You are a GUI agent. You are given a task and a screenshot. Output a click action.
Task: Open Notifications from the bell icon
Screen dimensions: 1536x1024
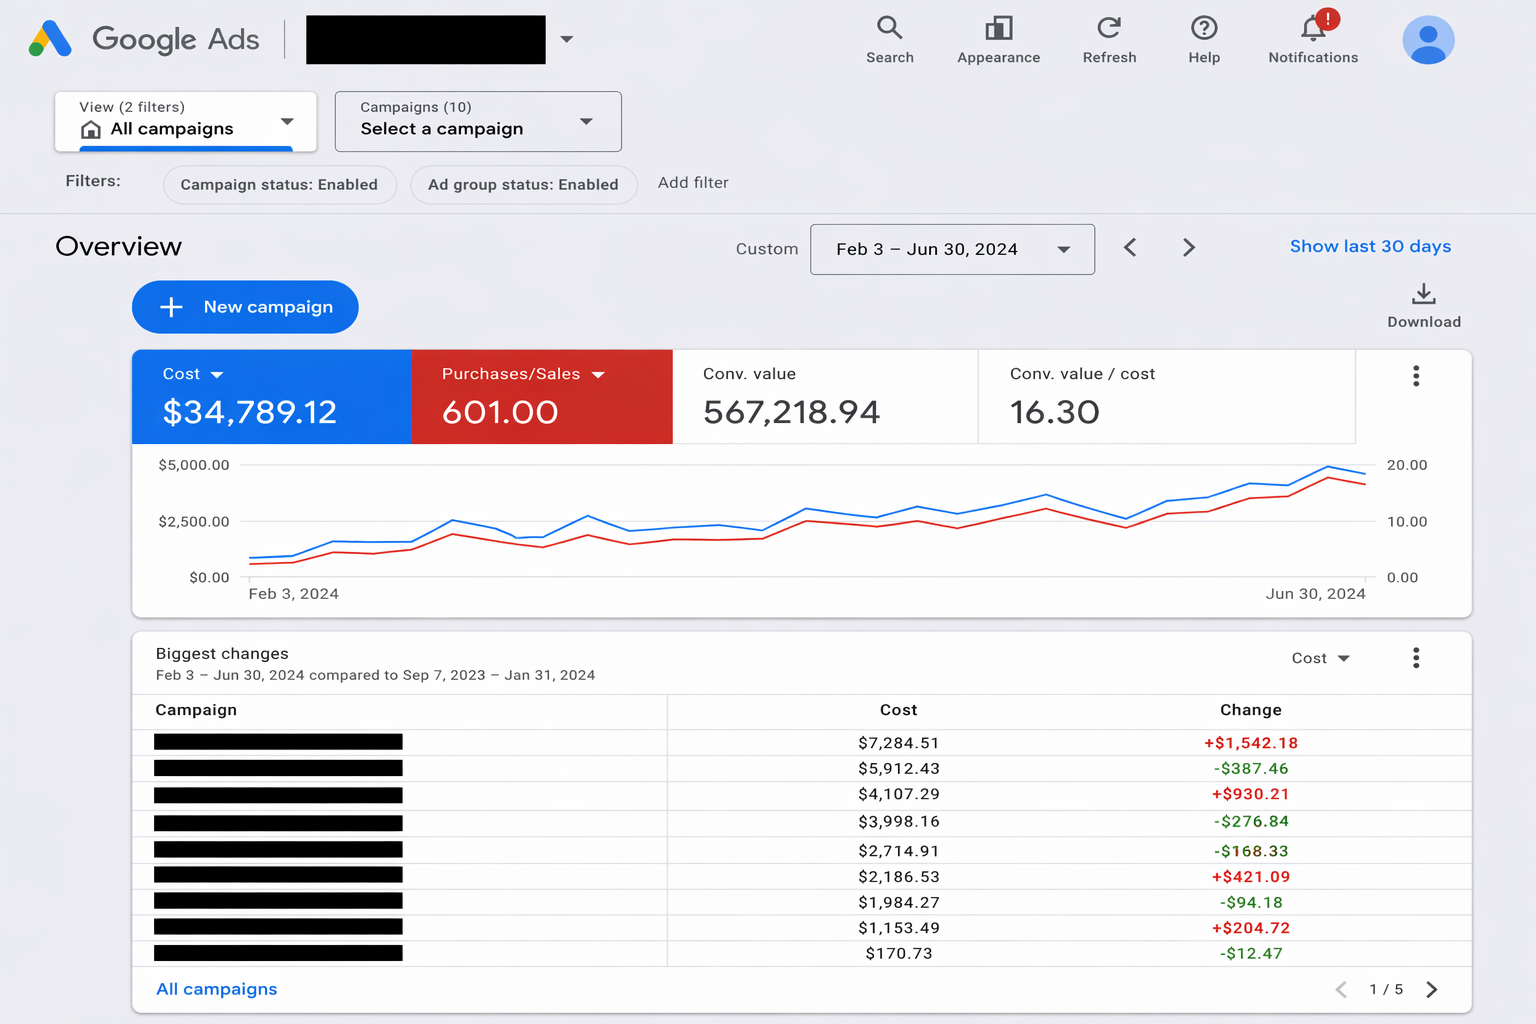click(1311, 40)
